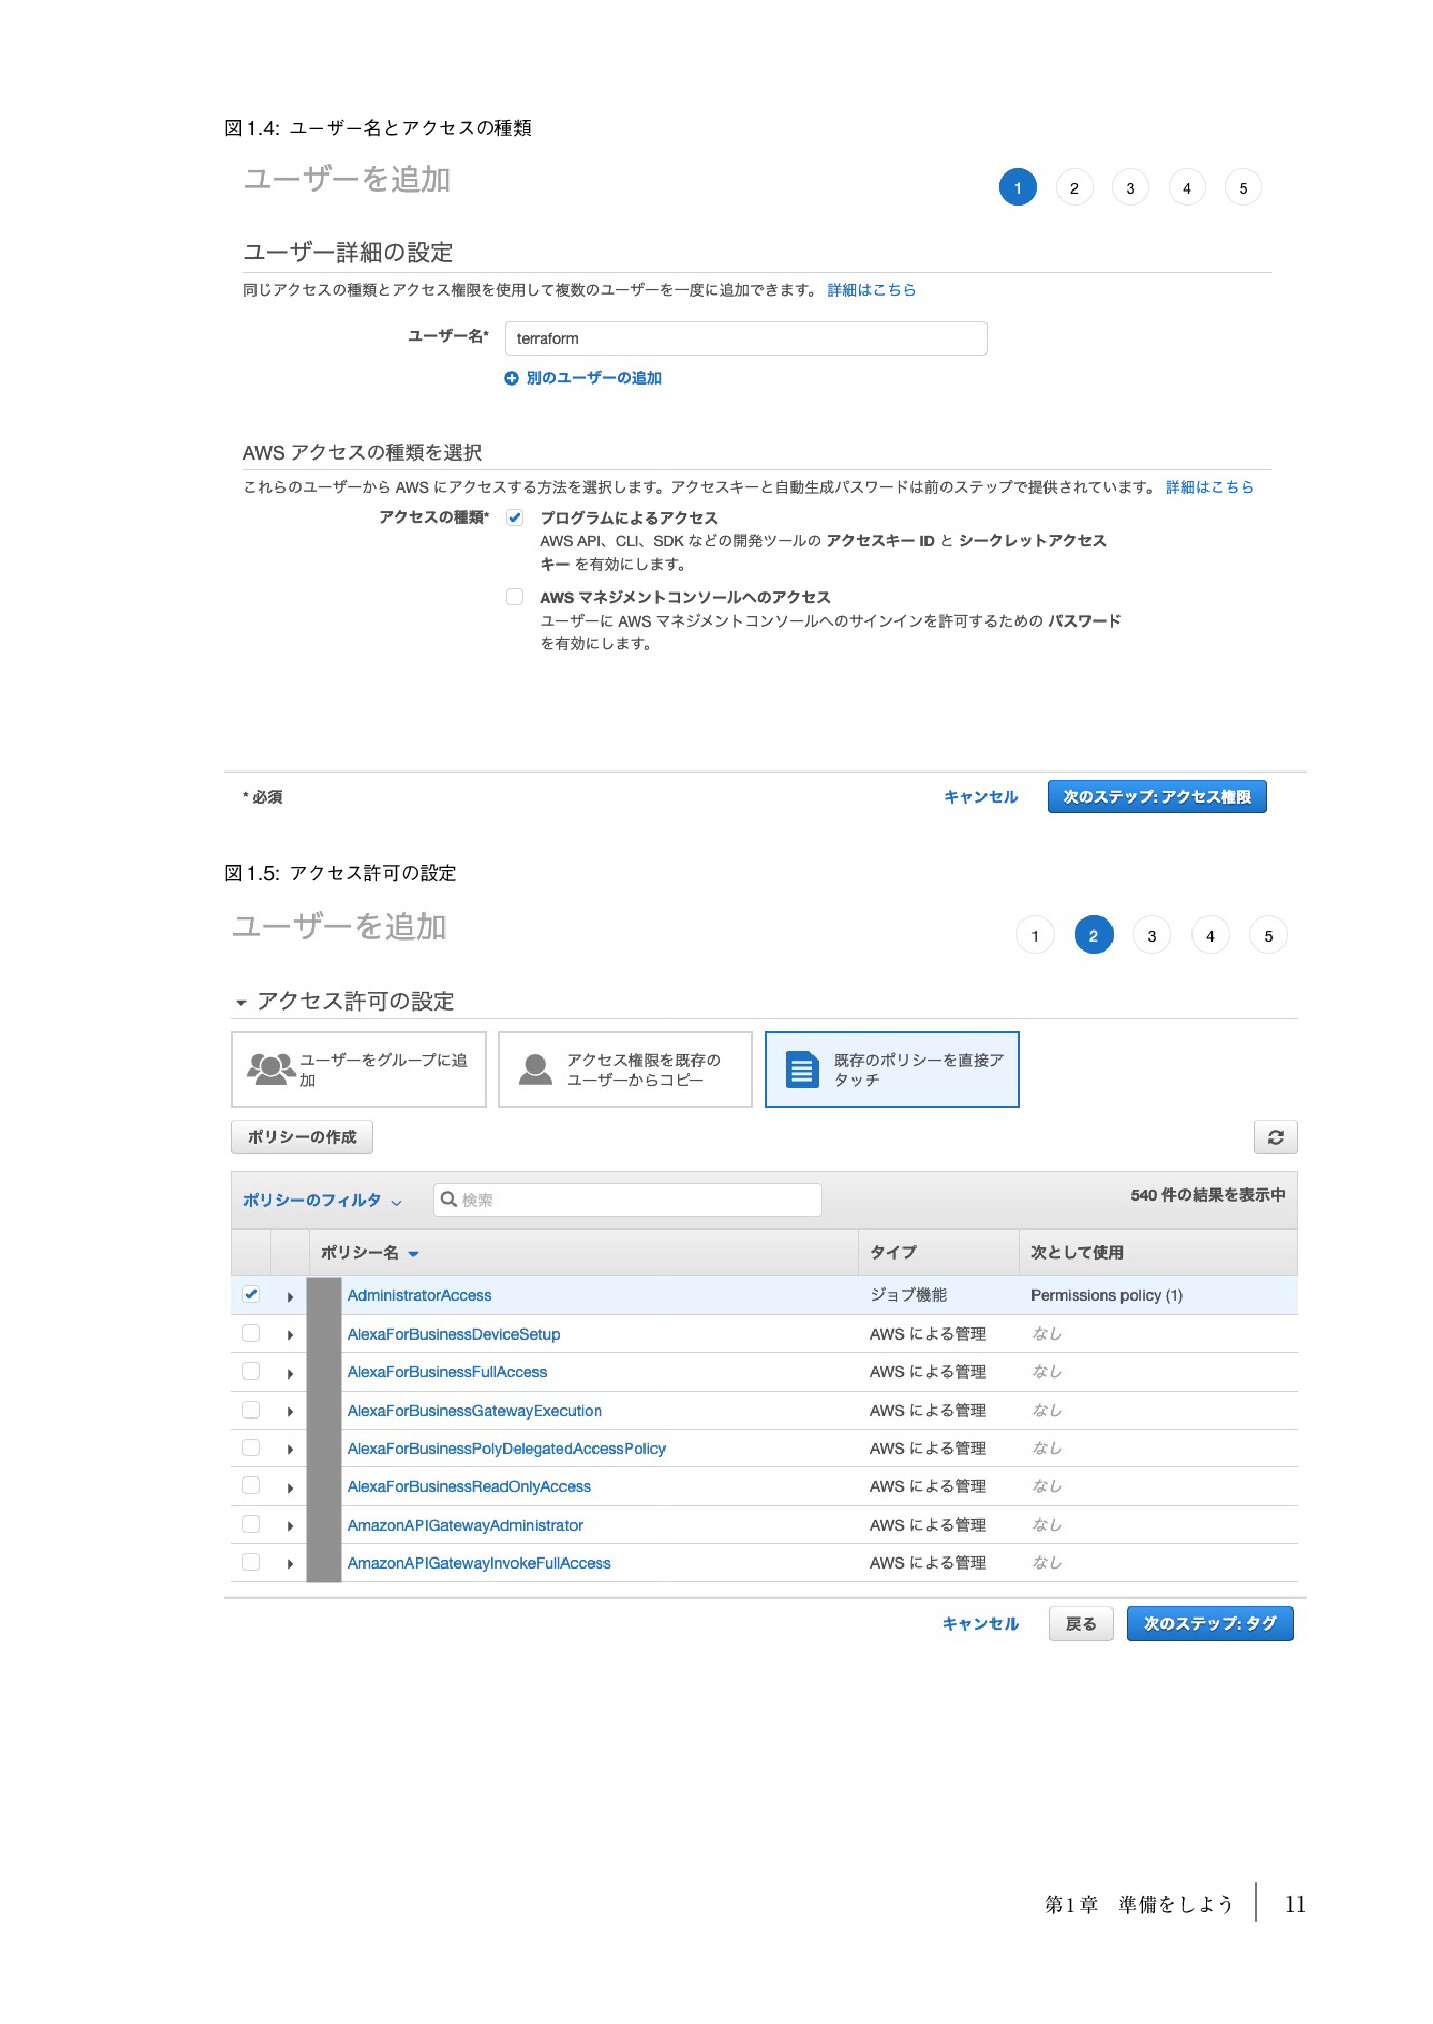Check the AlexaForBusinessDeviceSetup policy

click(x=251, y=1333)
